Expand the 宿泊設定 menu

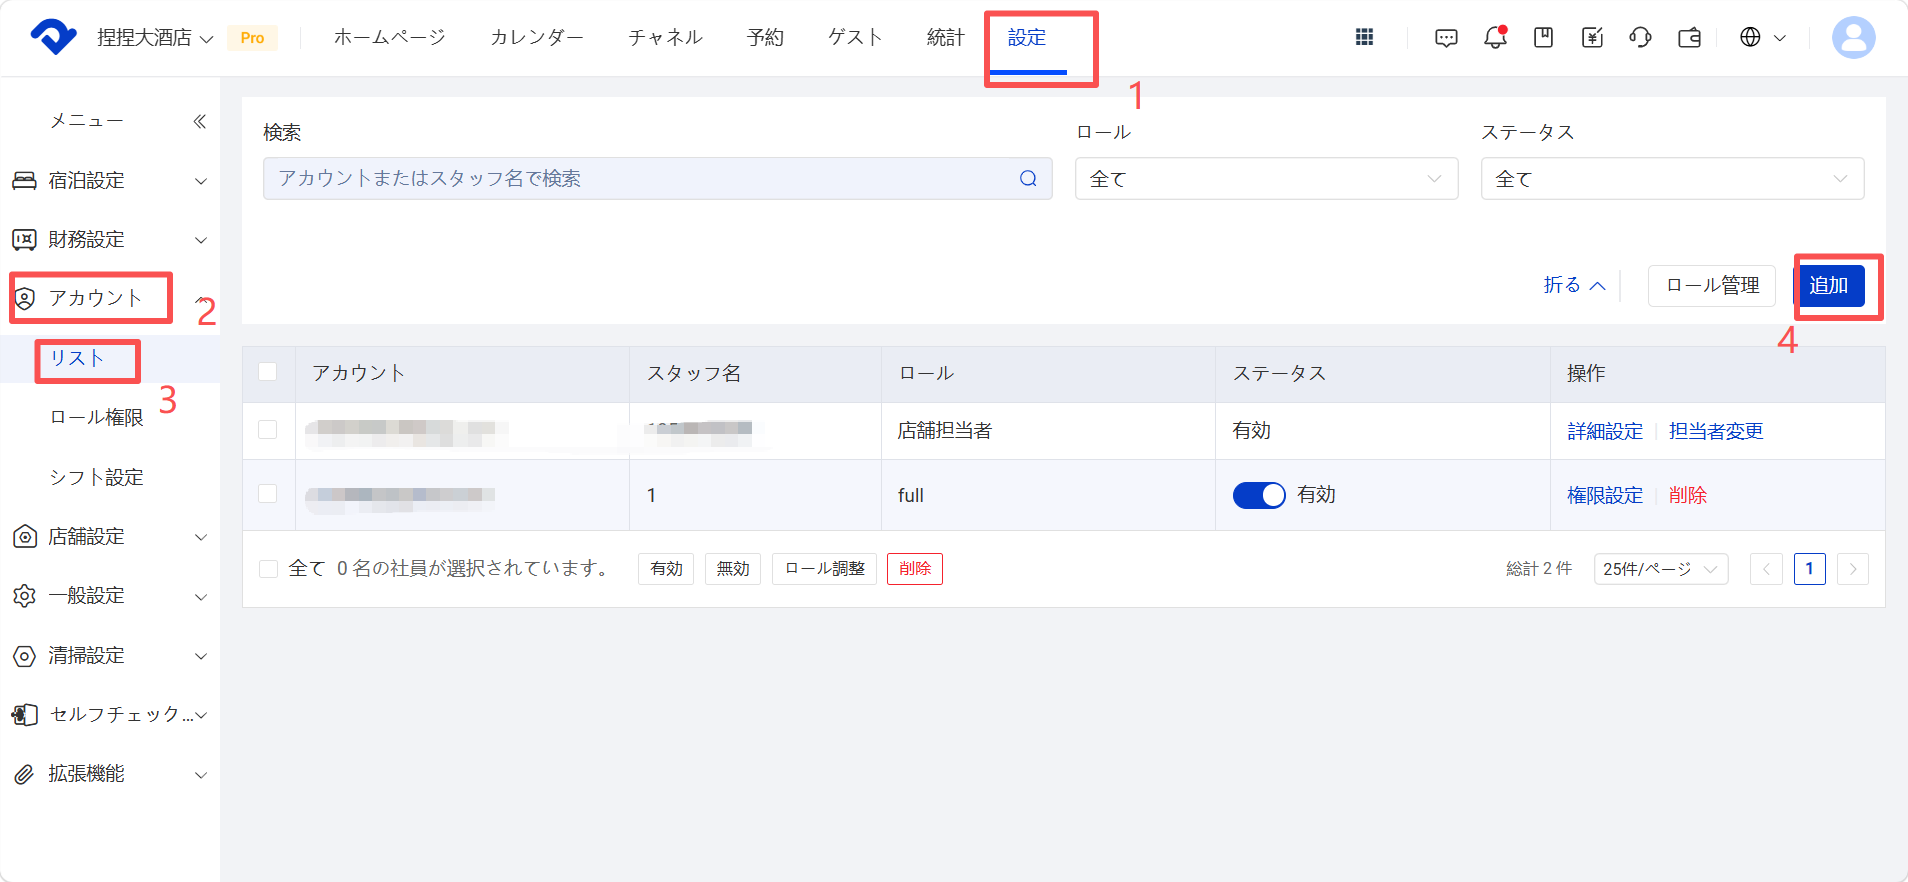pos(201,181)
